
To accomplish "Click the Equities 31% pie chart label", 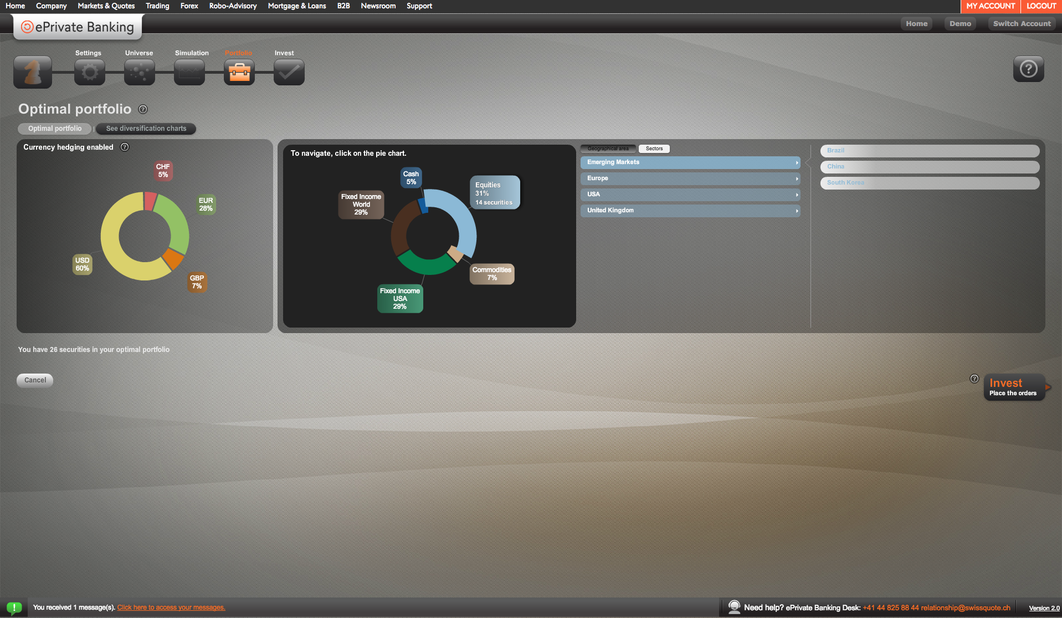I will point(495,192).
